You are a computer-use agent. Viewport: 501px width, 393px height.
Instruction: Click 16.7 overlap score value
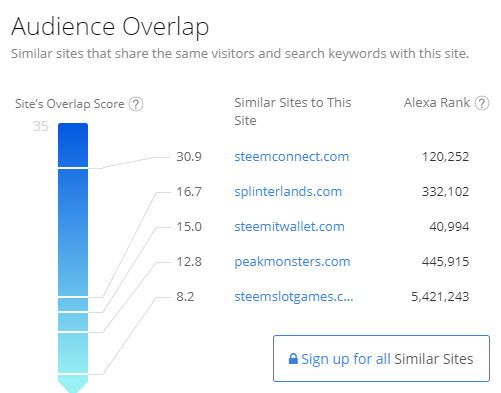point(189,192)
